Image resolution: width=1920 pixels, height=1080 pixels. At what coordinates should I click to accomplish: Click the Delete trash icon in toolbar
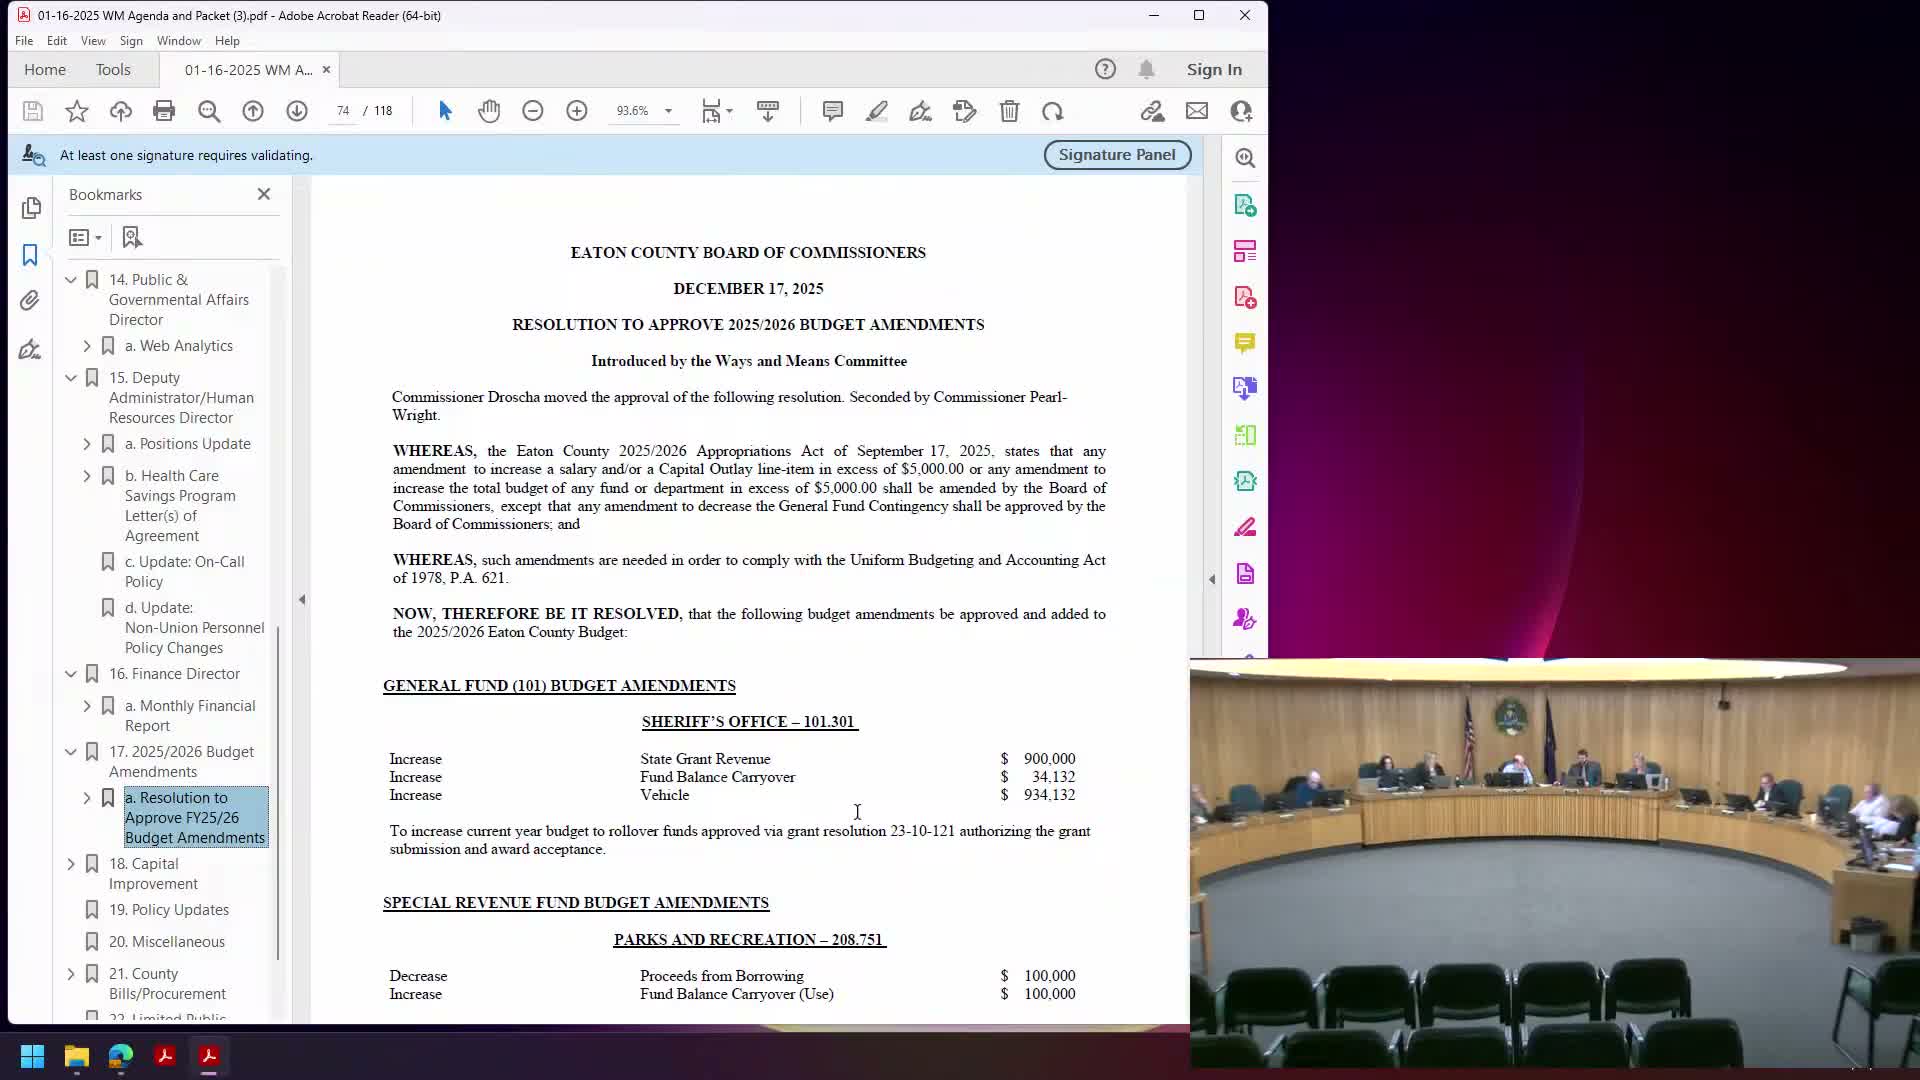coord(1009,111)
